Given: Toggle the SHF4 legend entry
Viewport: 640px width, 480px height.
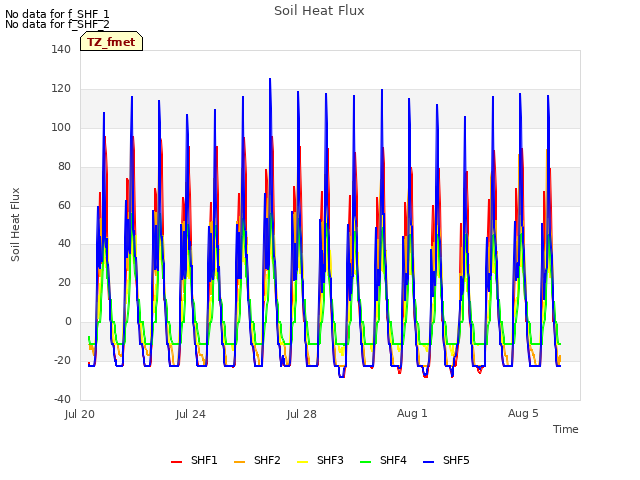Looking at the screenshot, I should 383,460.
